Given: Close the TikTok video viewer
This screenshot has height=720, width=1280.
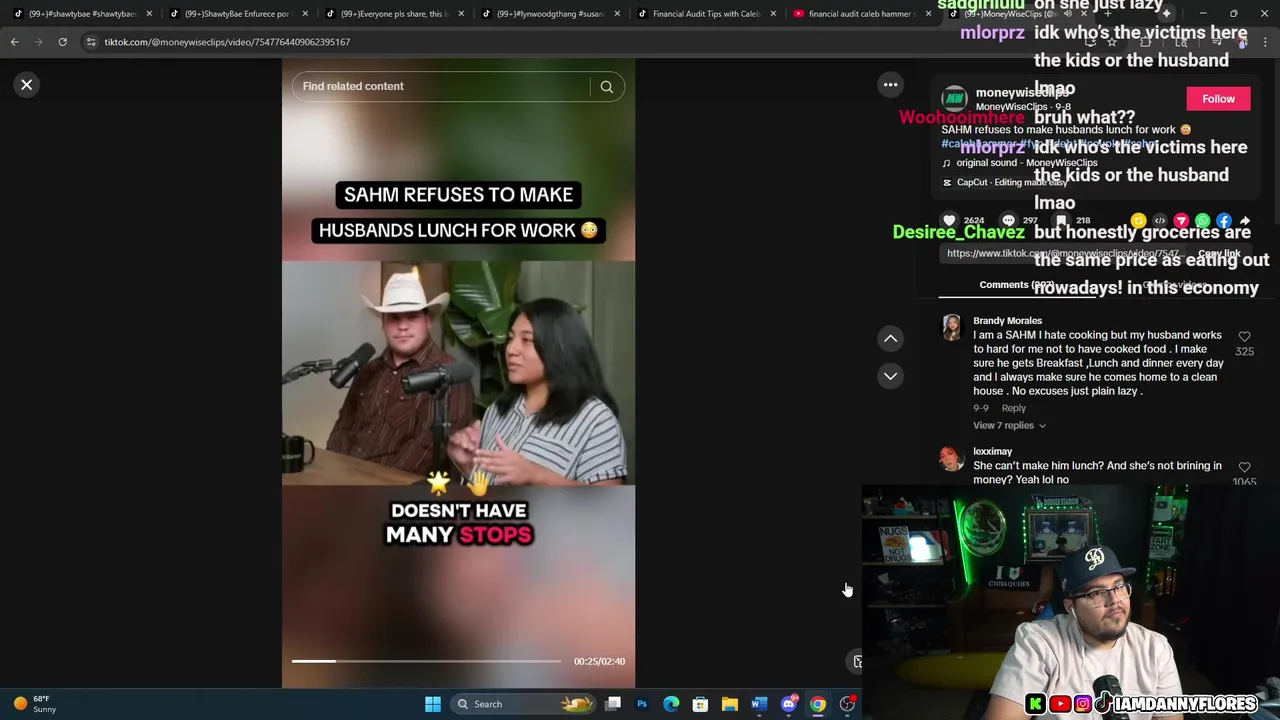Looking at the screenshot, I should (x=27, y=85).
